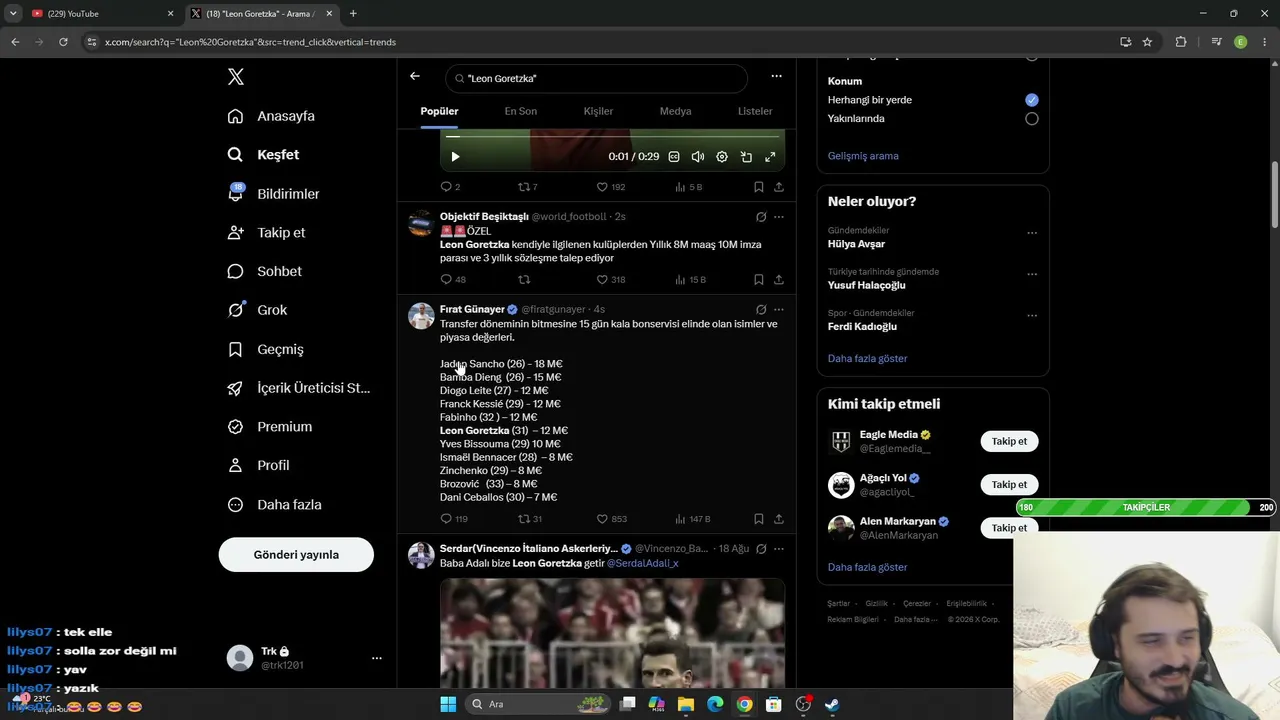Switch to the En Son tab
The width and height of the screenshot is (1280, 720).
(x=521, y=111)
